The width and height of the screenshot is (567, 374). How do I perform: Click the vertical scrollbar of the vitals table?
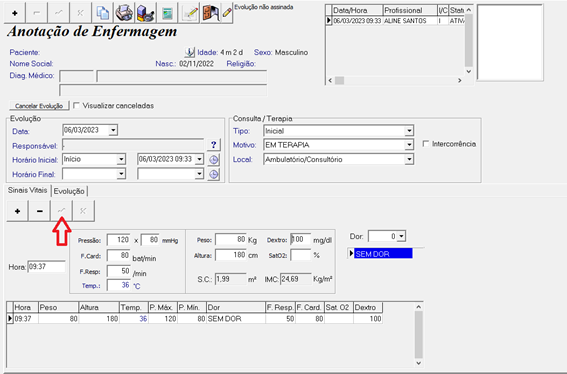pos(418,335)
